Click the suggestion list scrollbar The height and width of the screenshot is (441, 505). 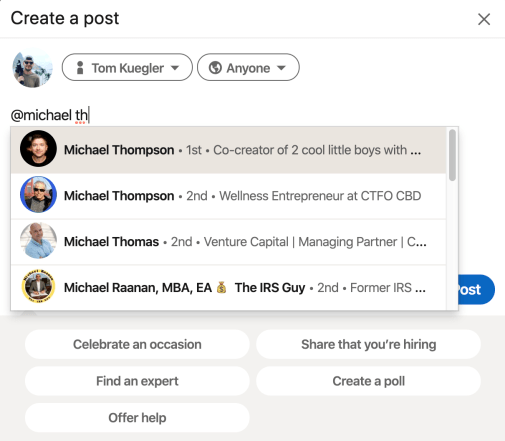click(452, 155)
